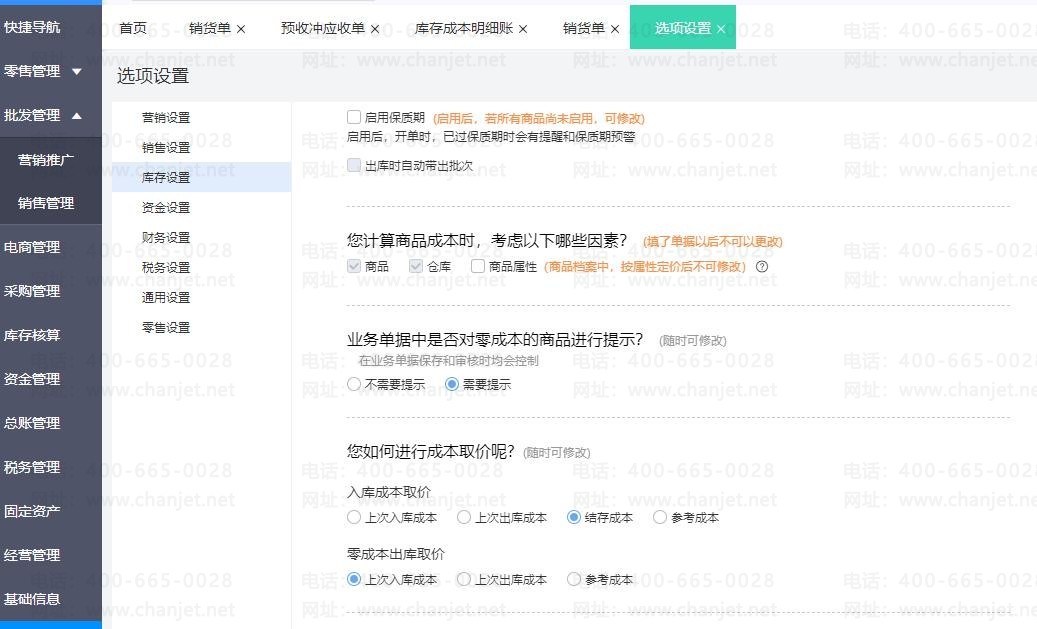Switch to 首页 tab
This screenshot has height=629, width=1037.
[133, 28]
